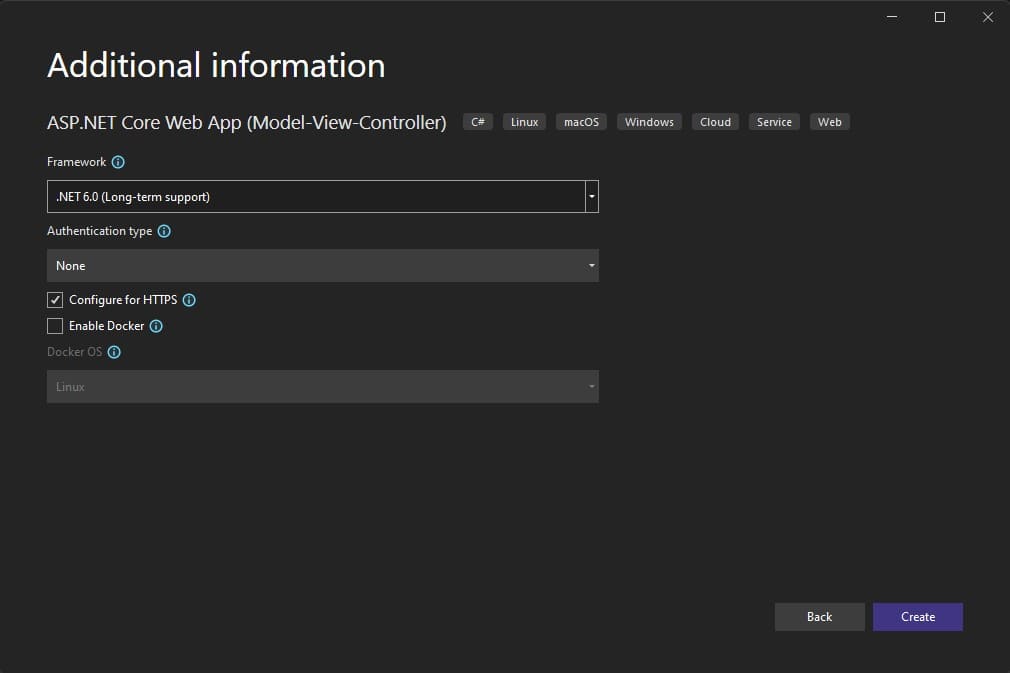
Task: Uncheck Configure for HTTPS
Action: tap(55, 300)
